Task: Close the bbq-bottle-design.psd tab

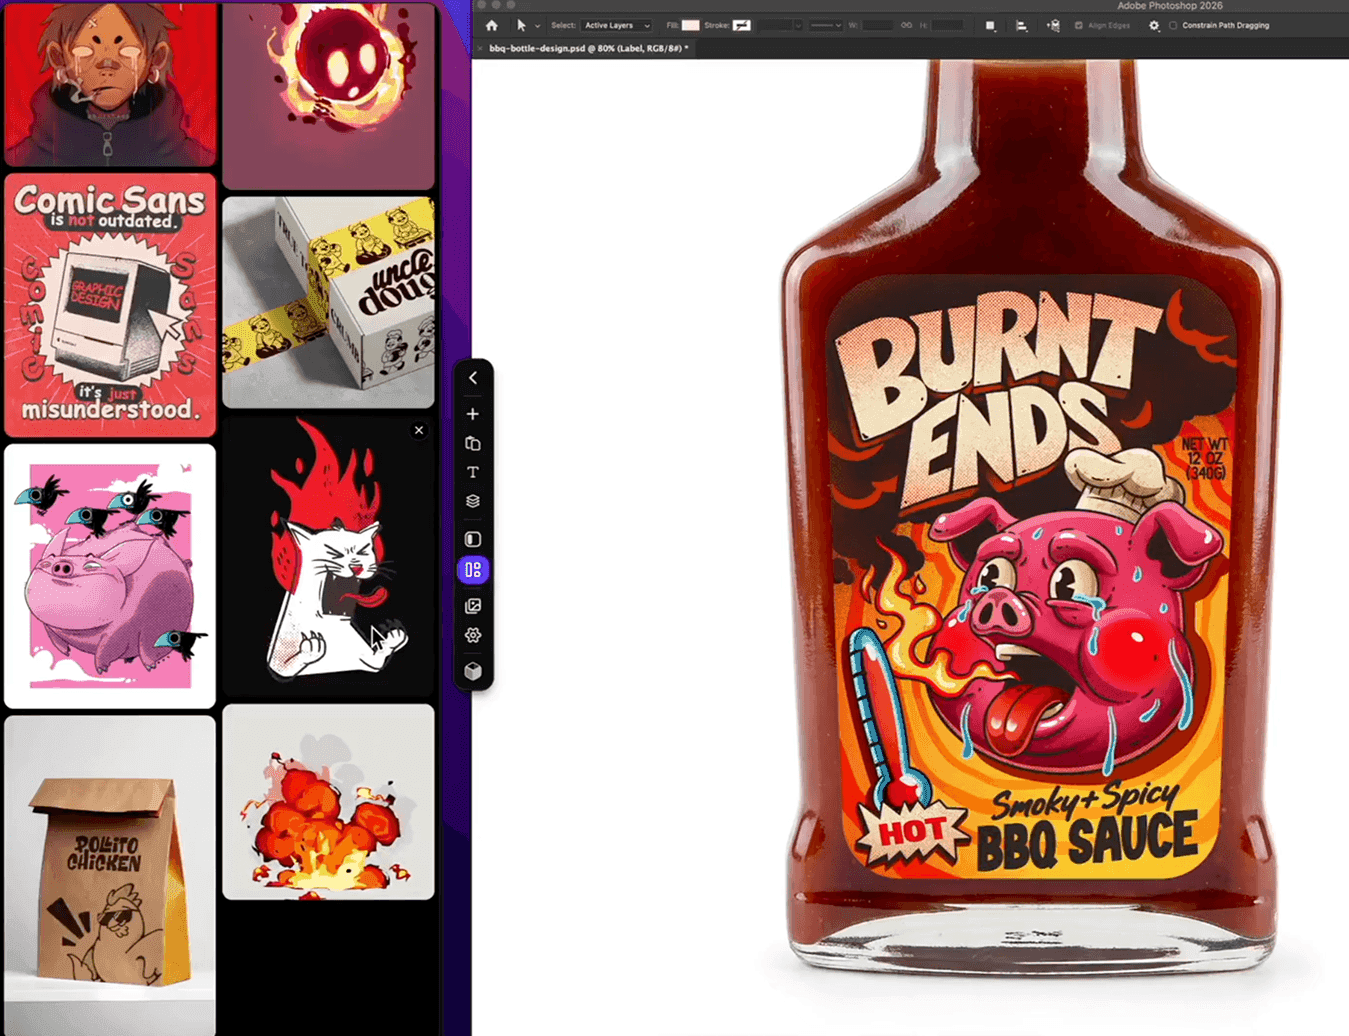Action: 480,48
